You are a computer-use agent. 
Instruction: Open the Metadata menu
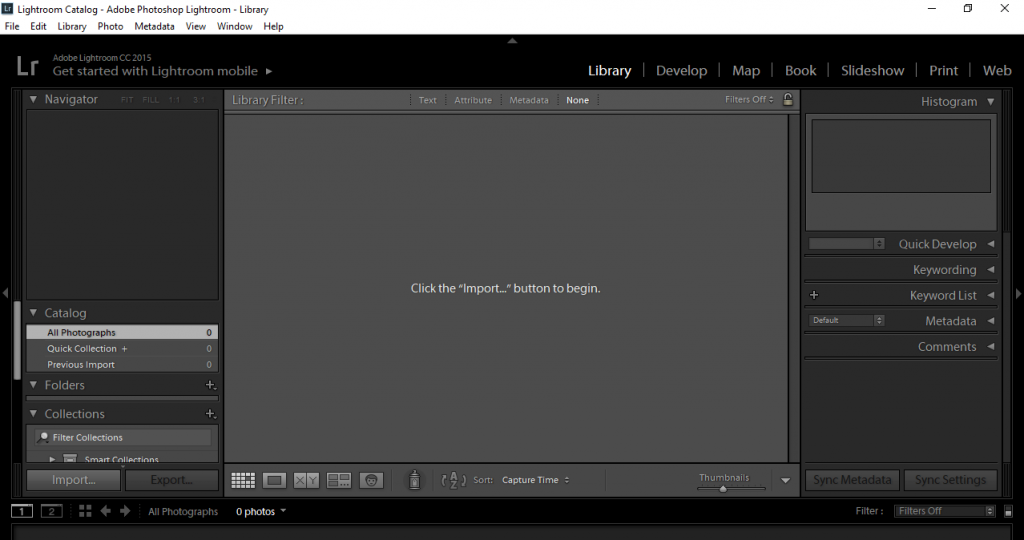click(154, 26)
